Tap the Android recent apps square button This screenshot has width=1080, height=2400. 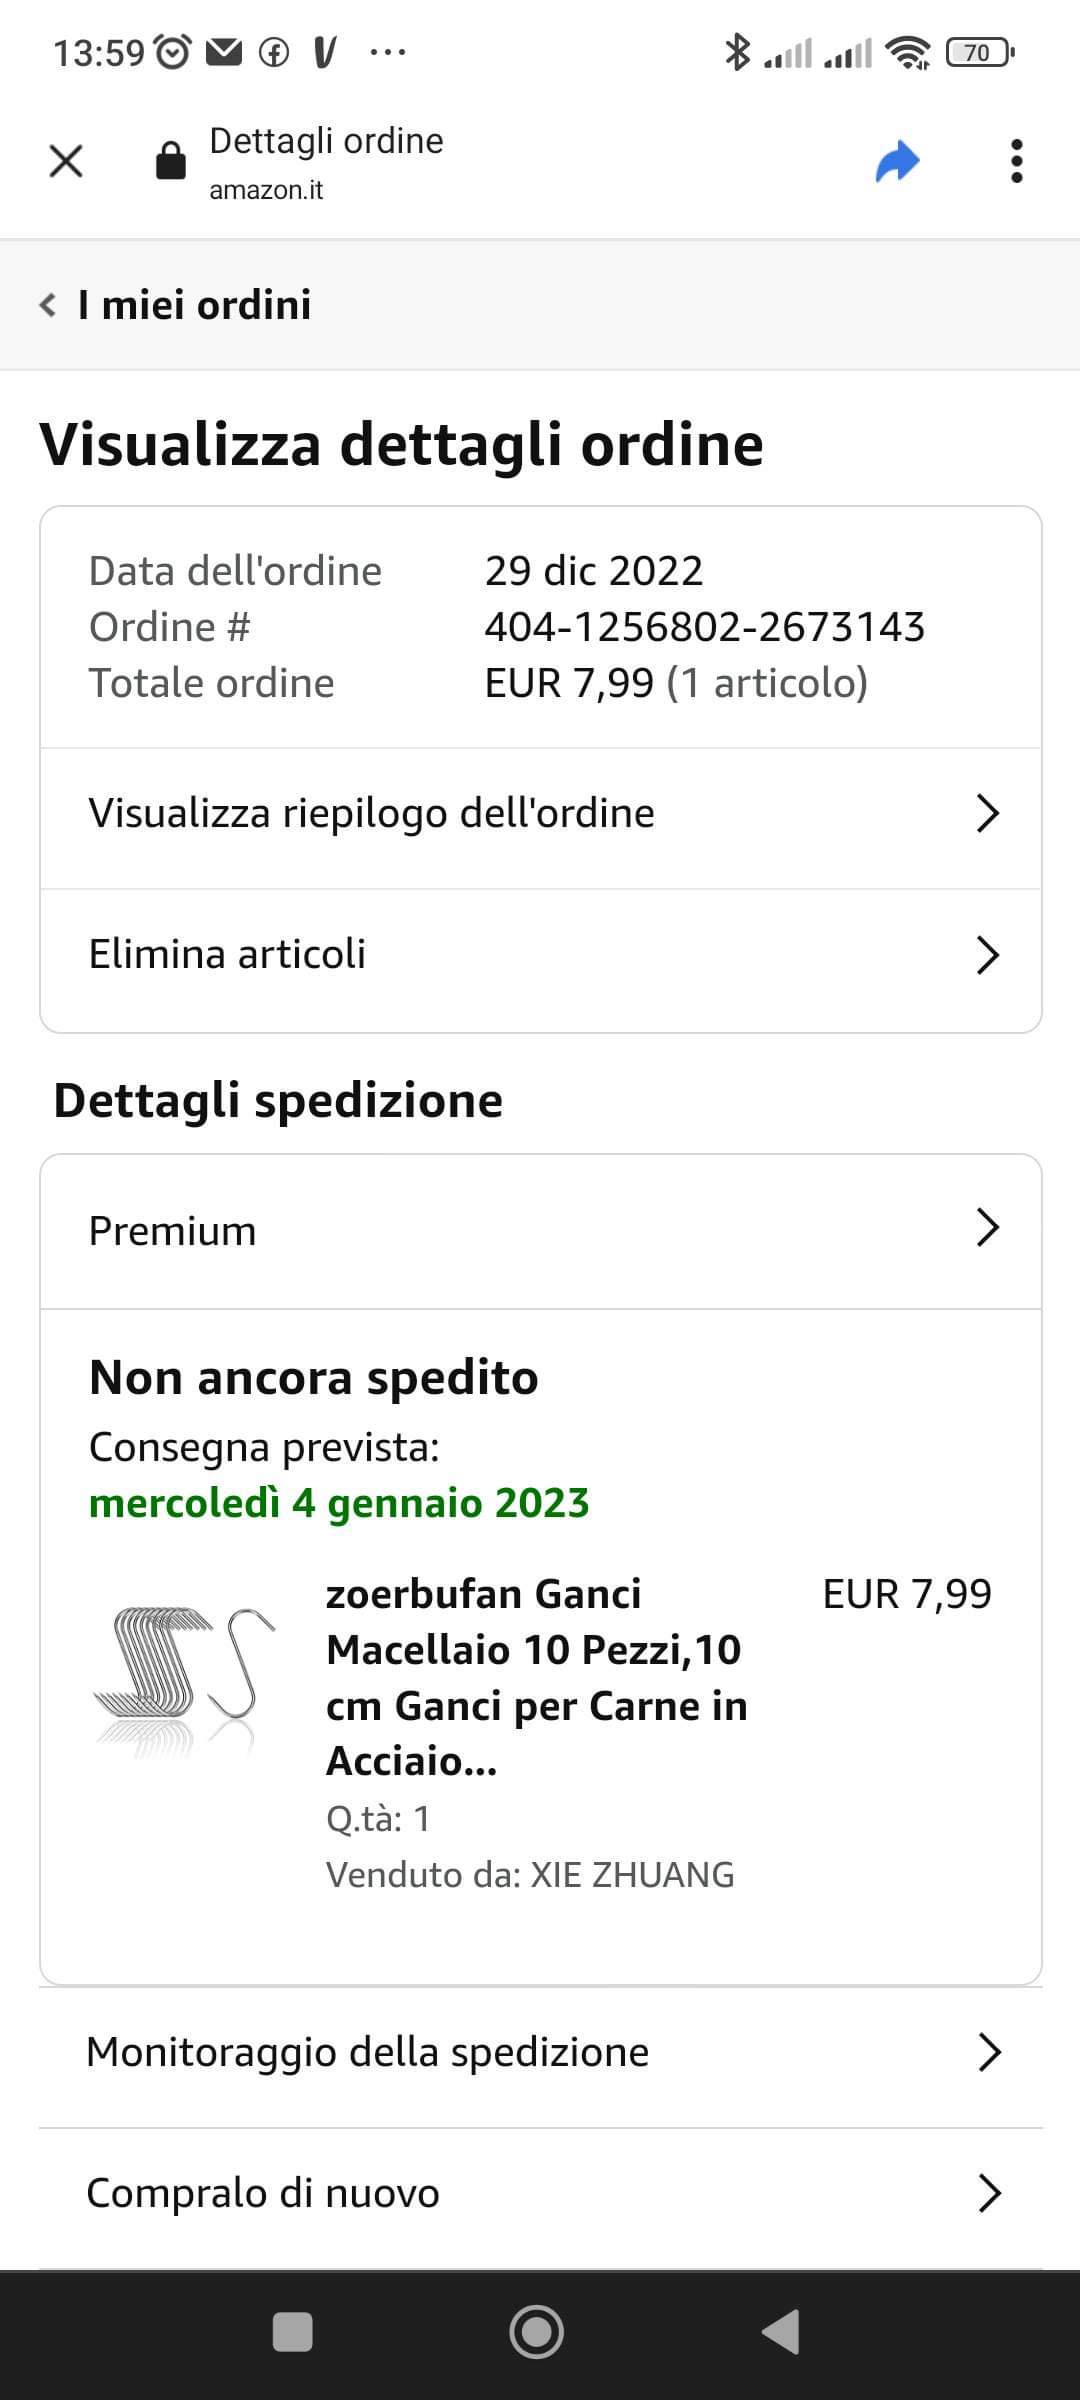pos(292,2332)
